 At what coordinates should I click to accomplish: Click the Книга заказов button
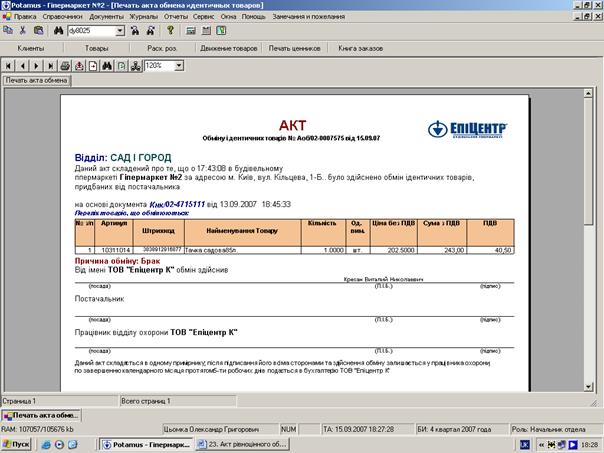361,49
